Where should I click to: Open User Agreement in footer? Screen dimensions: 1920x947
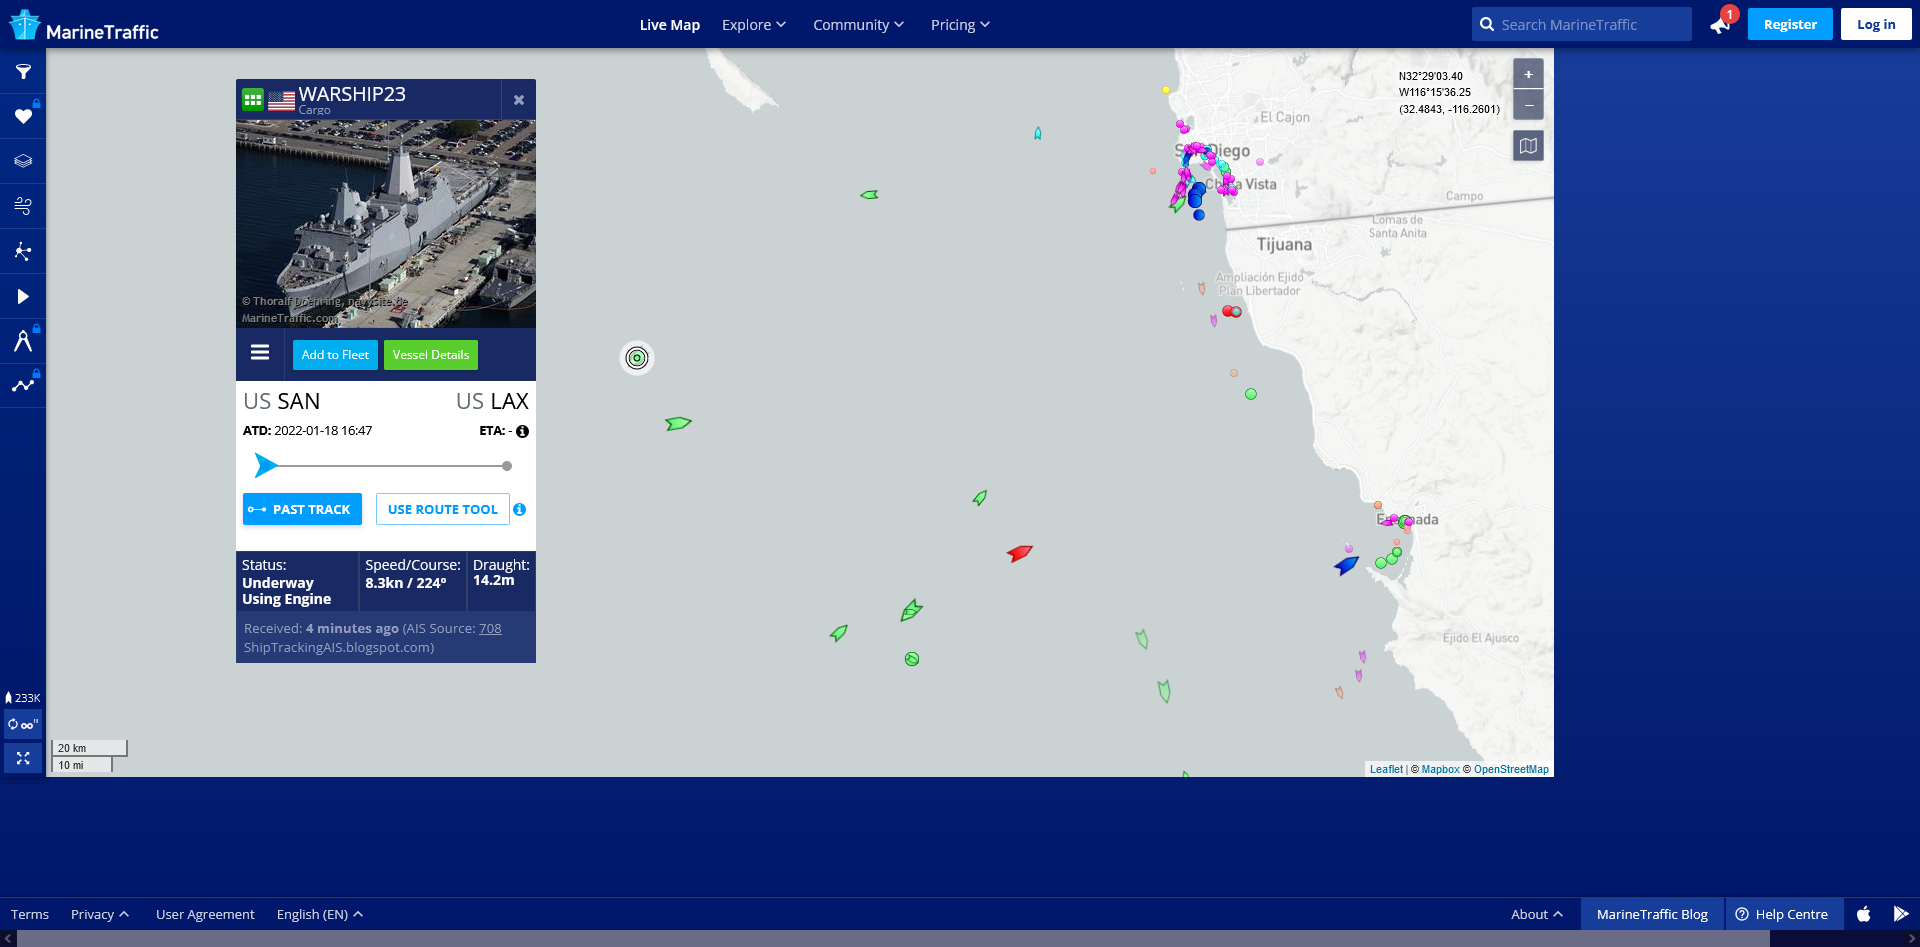click(205, 914)
